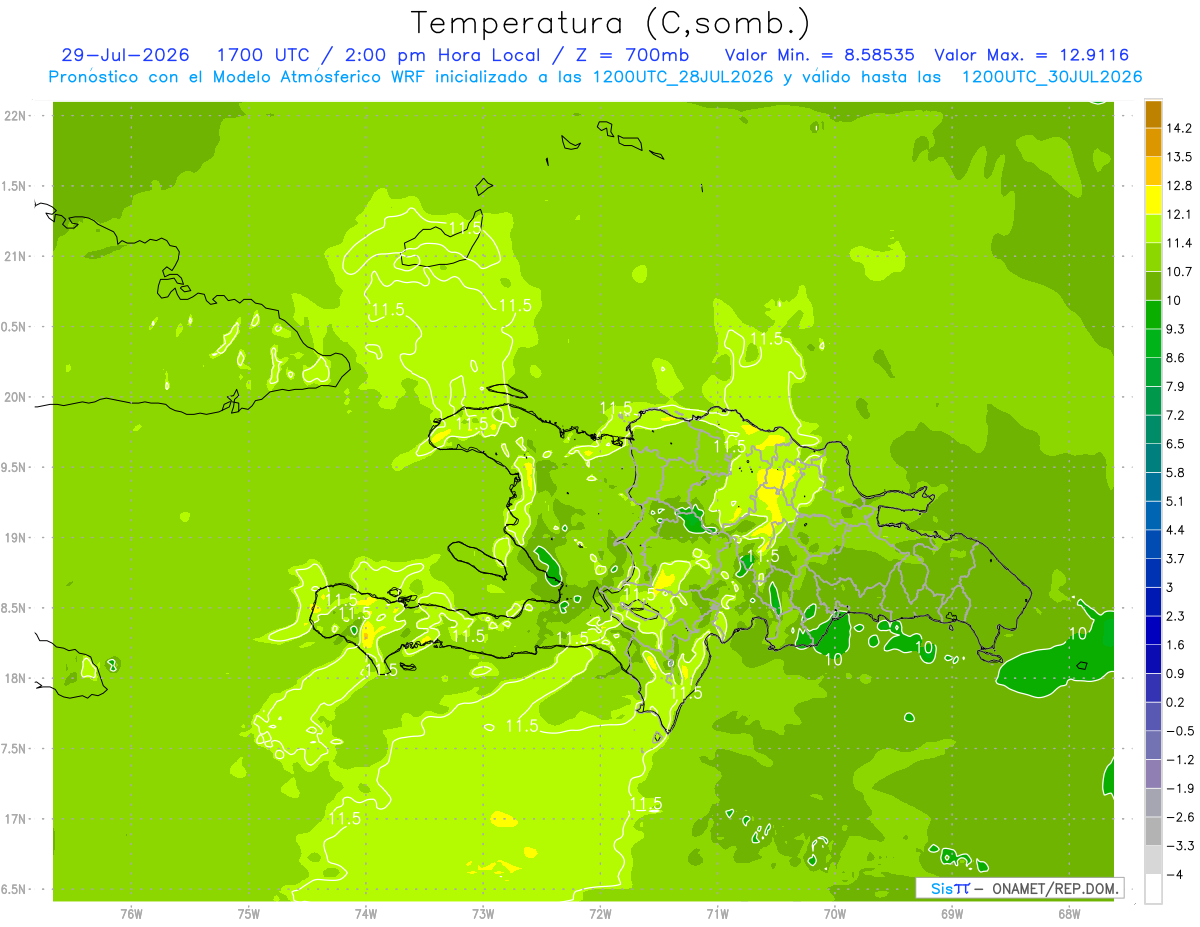Click the "1.6" color scale value
The width and height of the screenshot is (1200, 927).
tap(1177, 645)
